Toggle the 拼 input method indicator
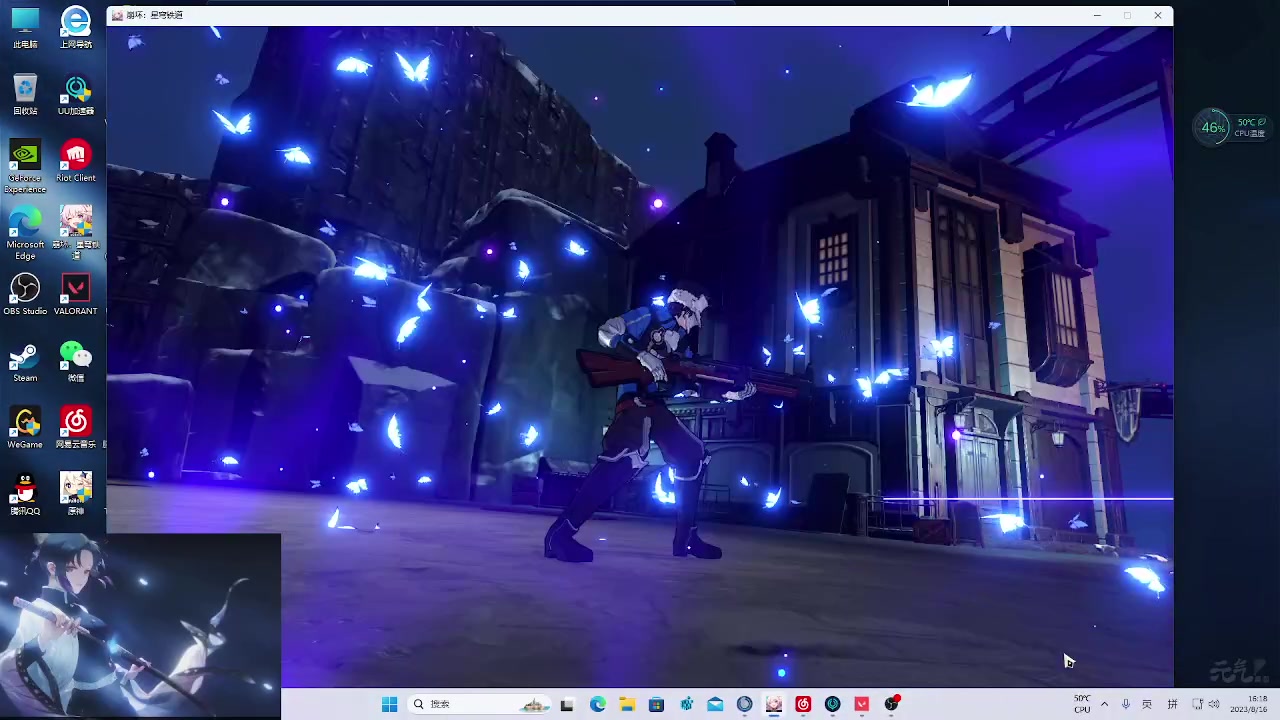The image size is (1280, 720). (x=1172, y=704)
